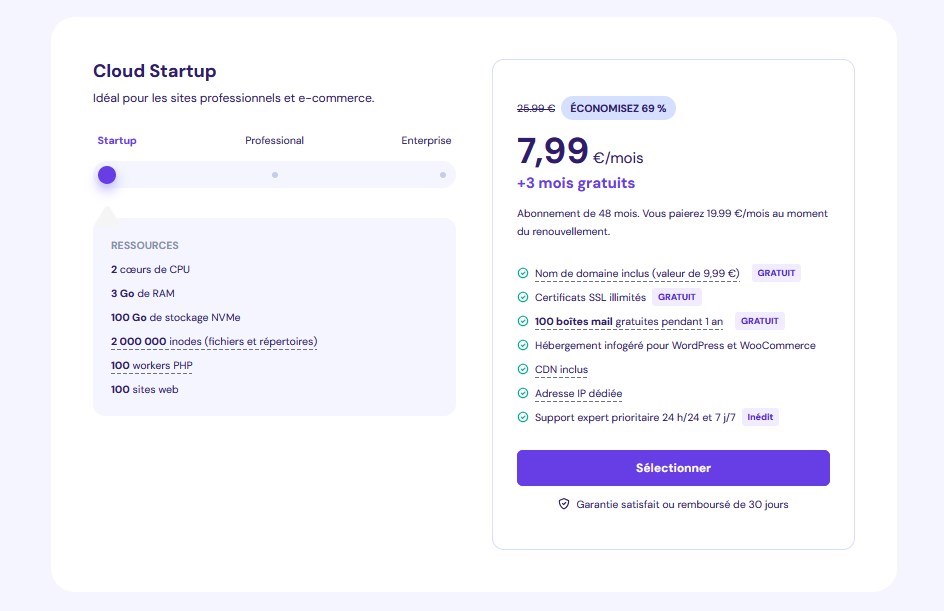944x611 pixels.
Task: Open the CDN inclus tooltip text
Action: coord(562,370)
